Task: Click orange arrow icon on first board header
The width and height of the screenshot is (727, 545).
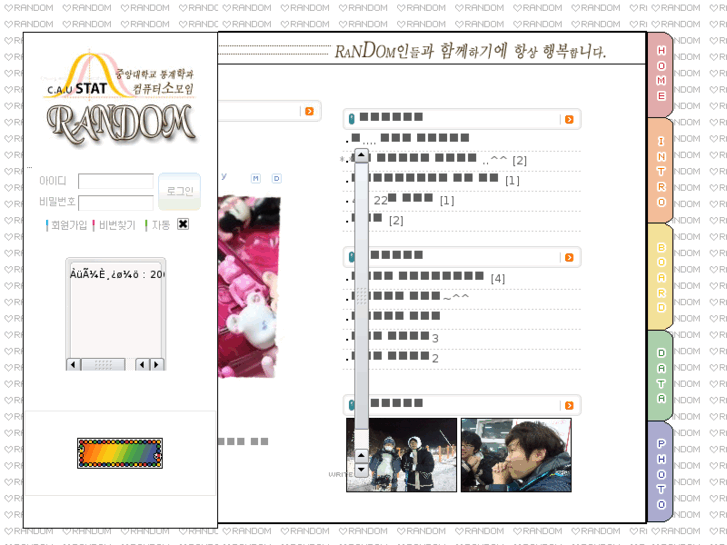Action: [x=569, y=120]
